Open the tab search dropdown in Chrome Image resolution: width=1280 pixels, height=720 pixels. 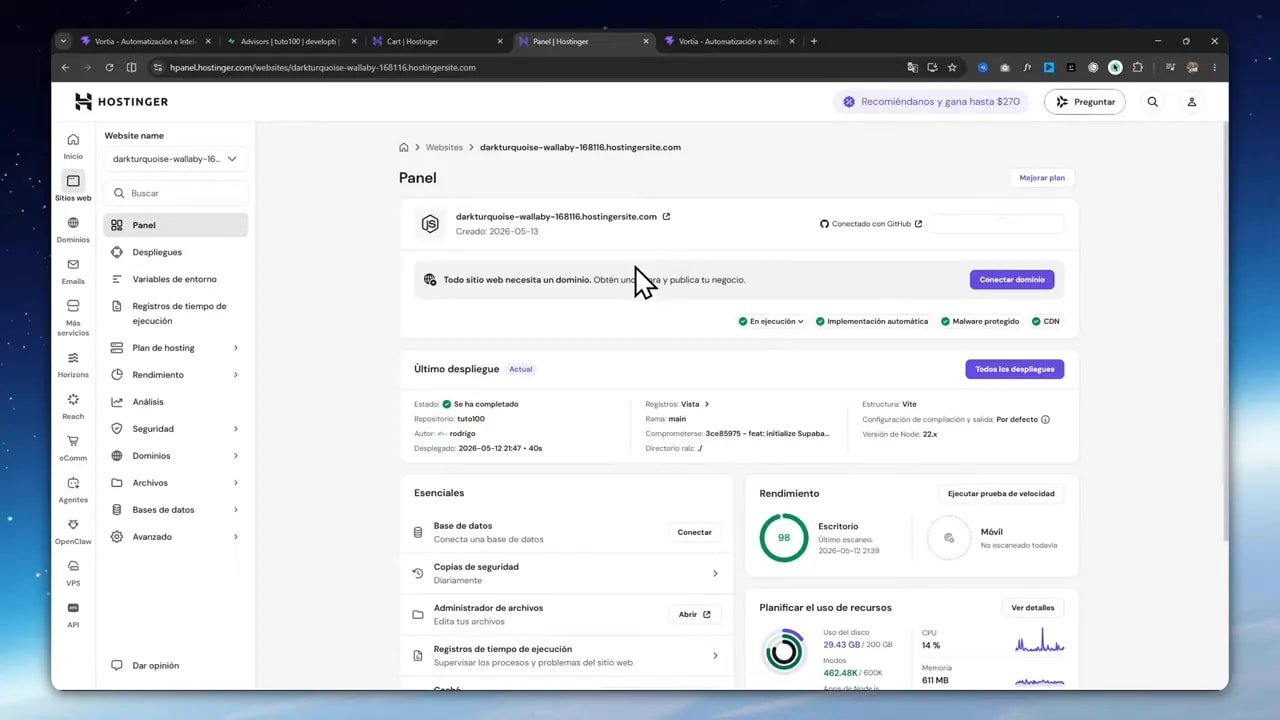pos(64,41)
